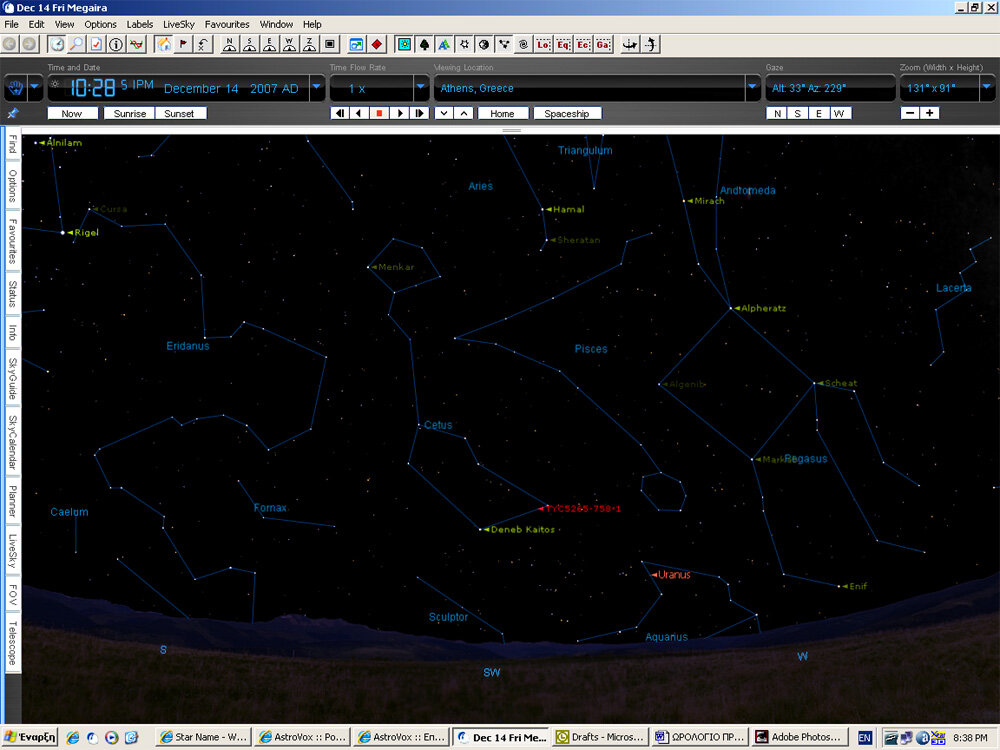Toggle the Ec ecliptic guide button
This screenshot has height=750, width=1000.
[x=584, y=44]
